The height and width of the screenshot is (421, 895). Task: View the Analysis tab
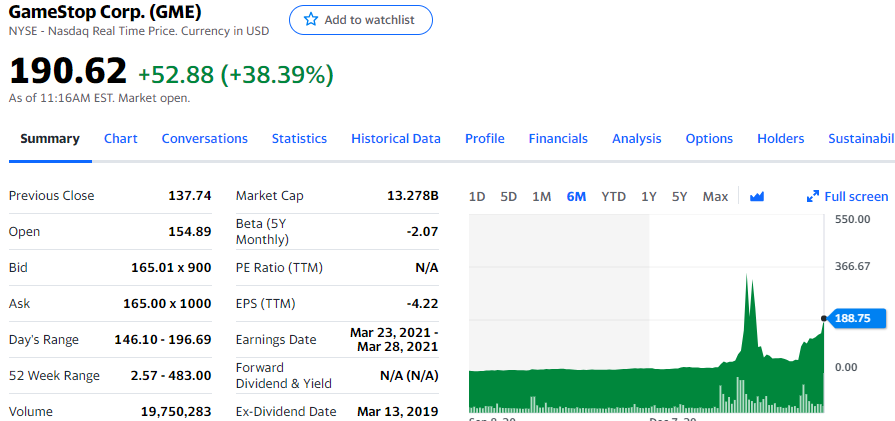tap(636, 139)
